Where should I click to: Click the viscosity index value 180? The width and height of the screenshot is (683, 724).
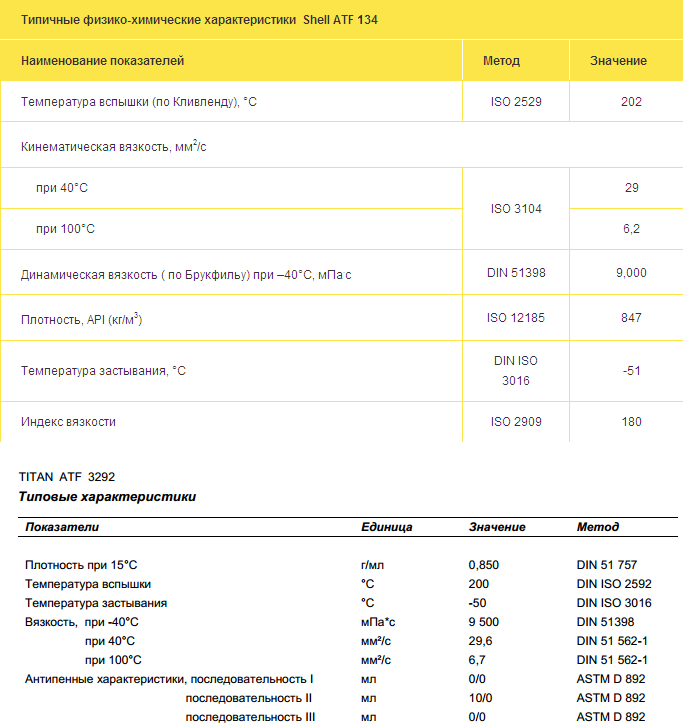(631, 422)
